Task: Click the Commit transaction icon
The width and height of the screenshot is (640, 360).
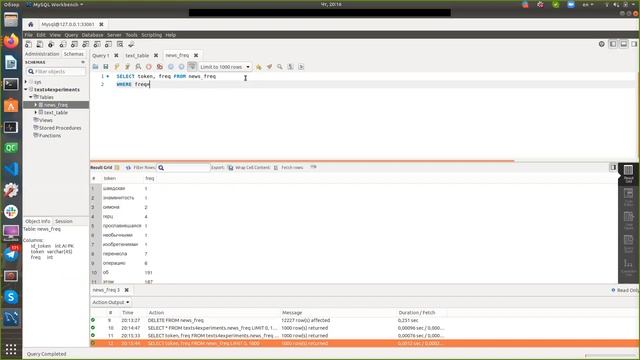Action: tap(171, 67)
